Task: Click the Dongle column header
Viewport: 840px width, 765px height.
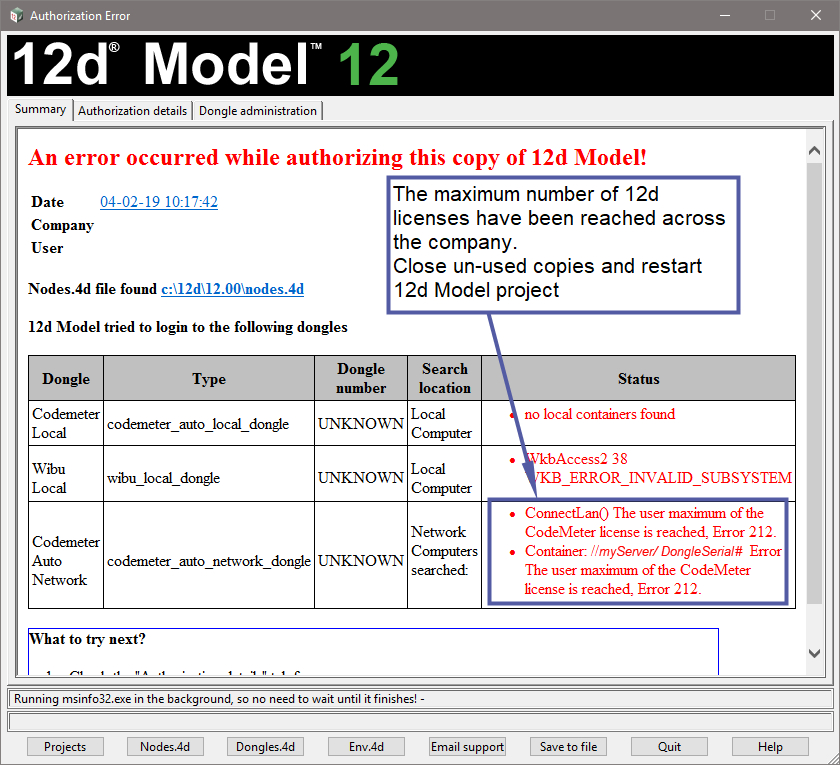Action: tap(66, 378)
